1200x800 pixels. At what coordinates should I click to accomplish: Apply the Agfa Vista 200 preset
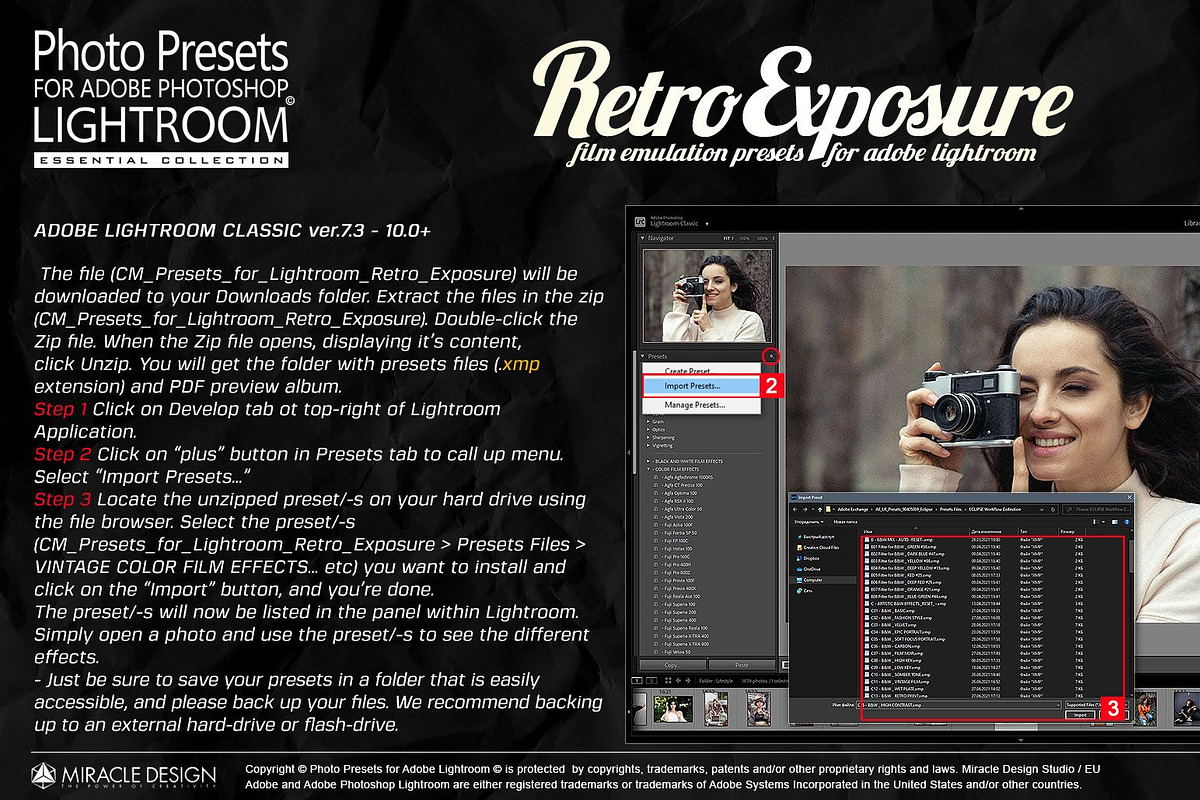tap(677, 517)
